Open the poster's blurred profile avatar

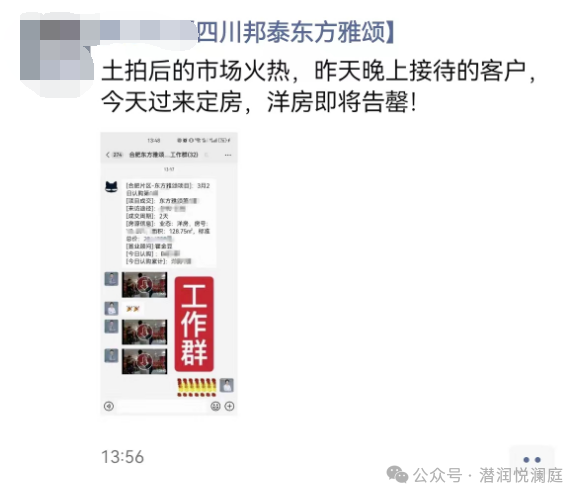57,52
